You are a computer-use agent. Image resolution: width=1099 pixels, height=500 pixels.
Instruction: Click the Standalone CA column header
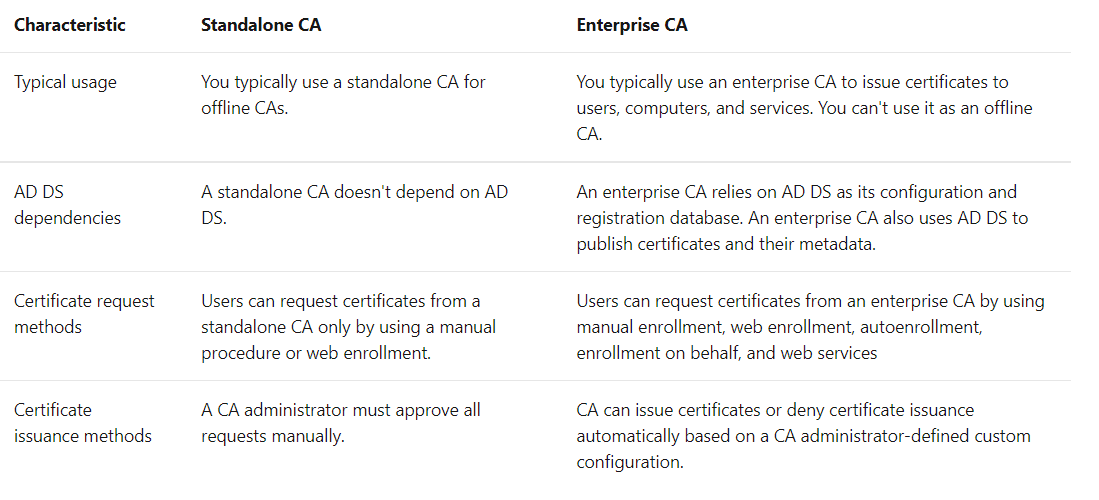point(261,25)
